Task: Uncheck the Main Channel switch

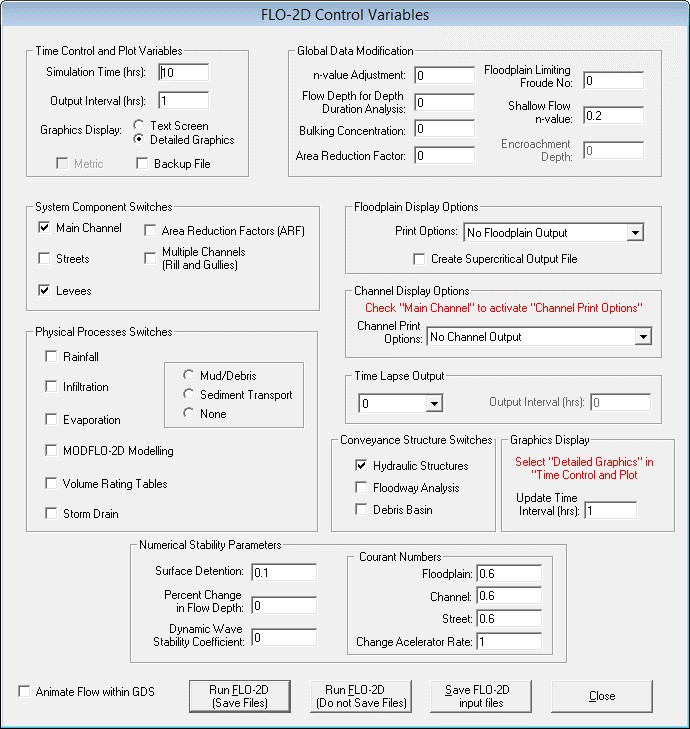Action: [x=44, y=228]
